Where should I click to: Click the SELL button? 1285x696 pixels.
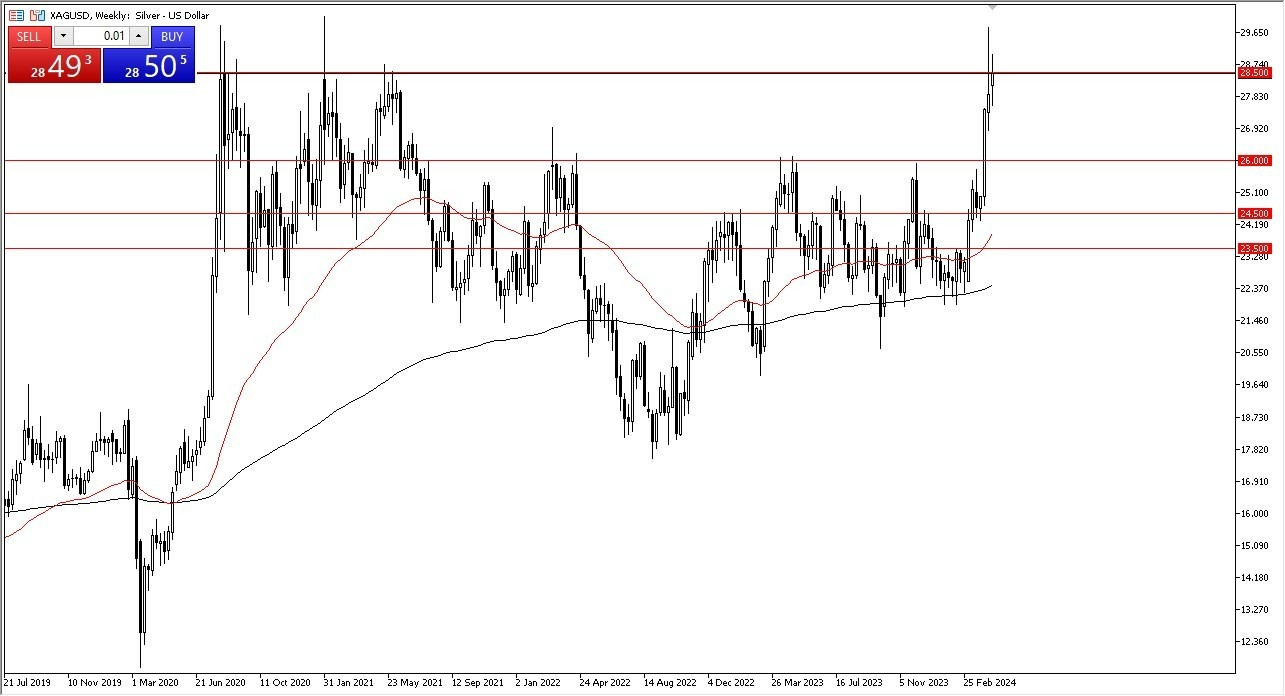[x=28, y=36]
